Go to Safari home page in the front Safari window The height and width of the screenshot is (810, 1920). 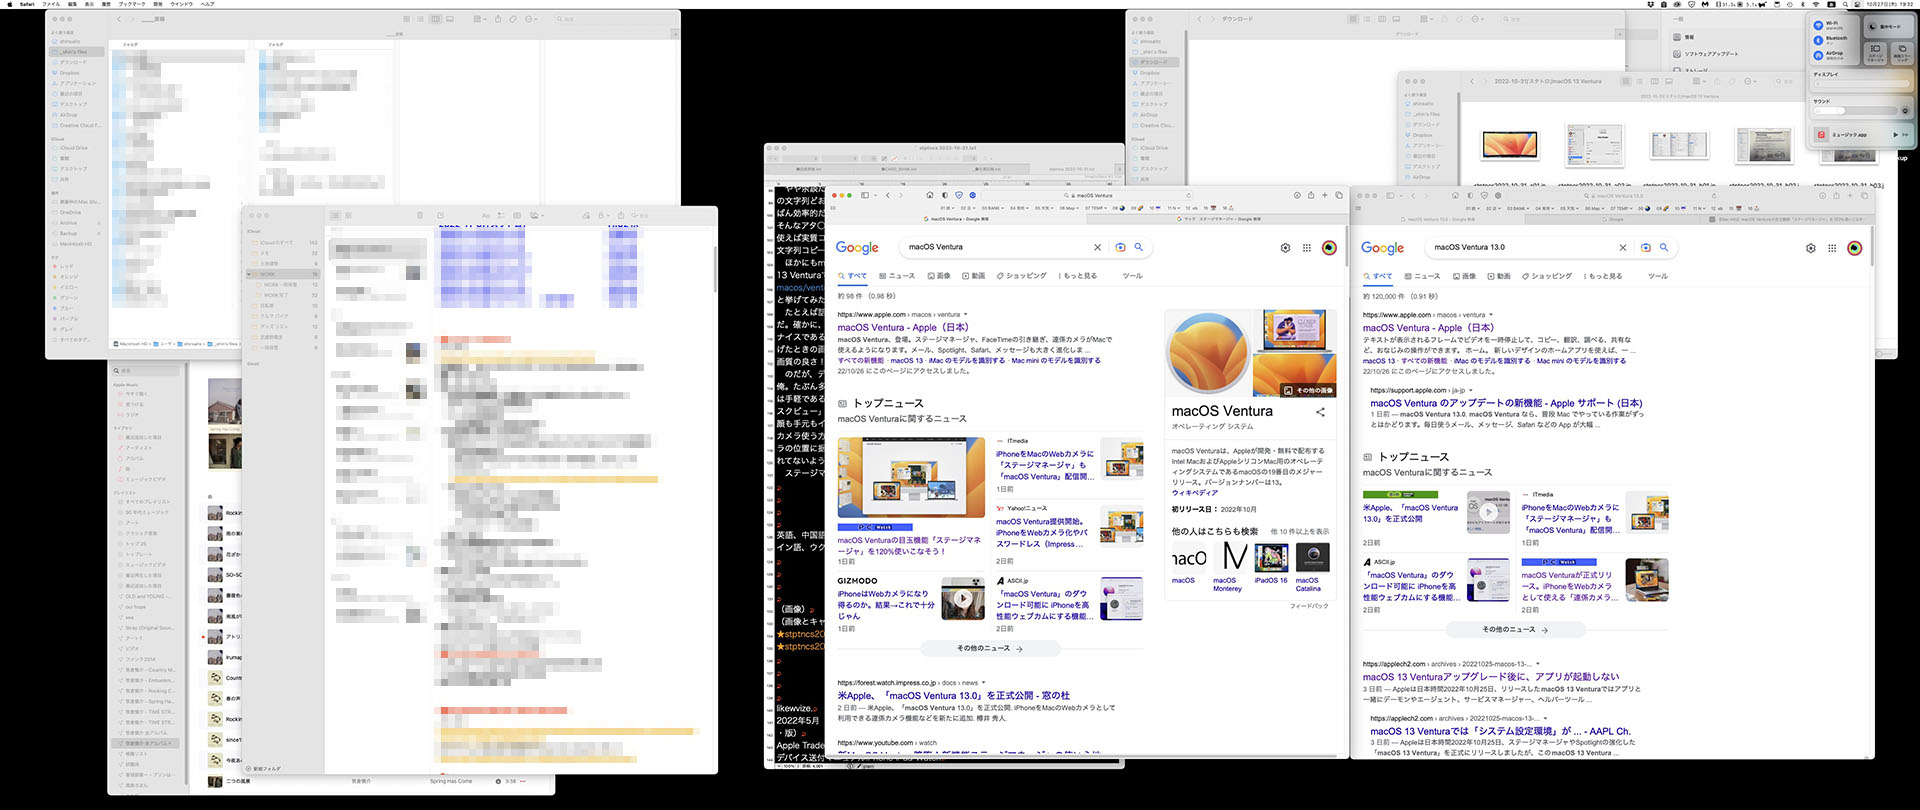pos(930,195)
